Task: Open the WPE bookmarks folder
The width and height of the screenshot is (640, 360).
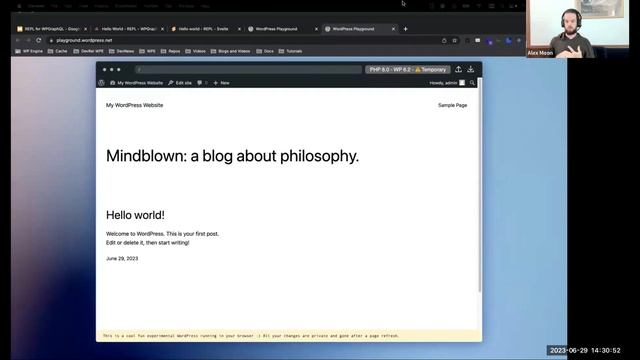Action: [x=147, y=51]
